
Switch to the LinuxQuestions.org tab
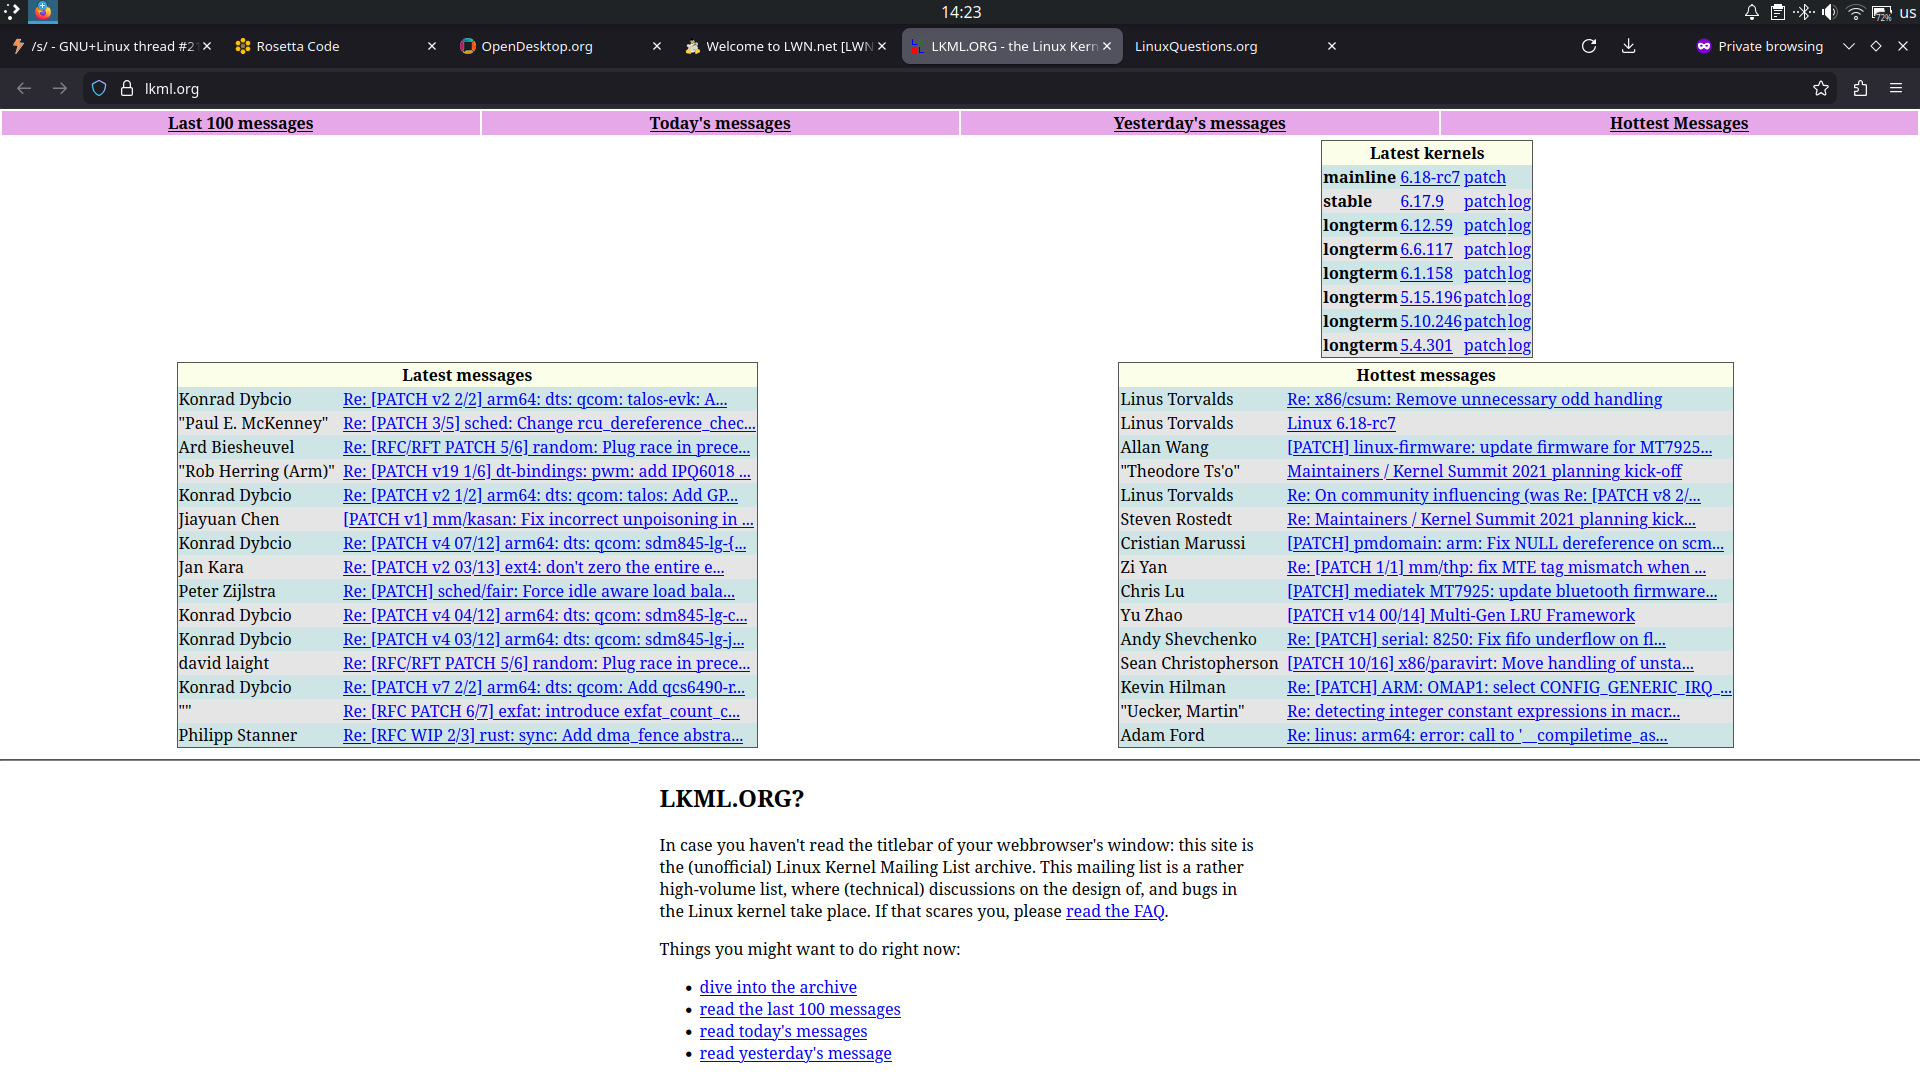[x=1195, y=46]
